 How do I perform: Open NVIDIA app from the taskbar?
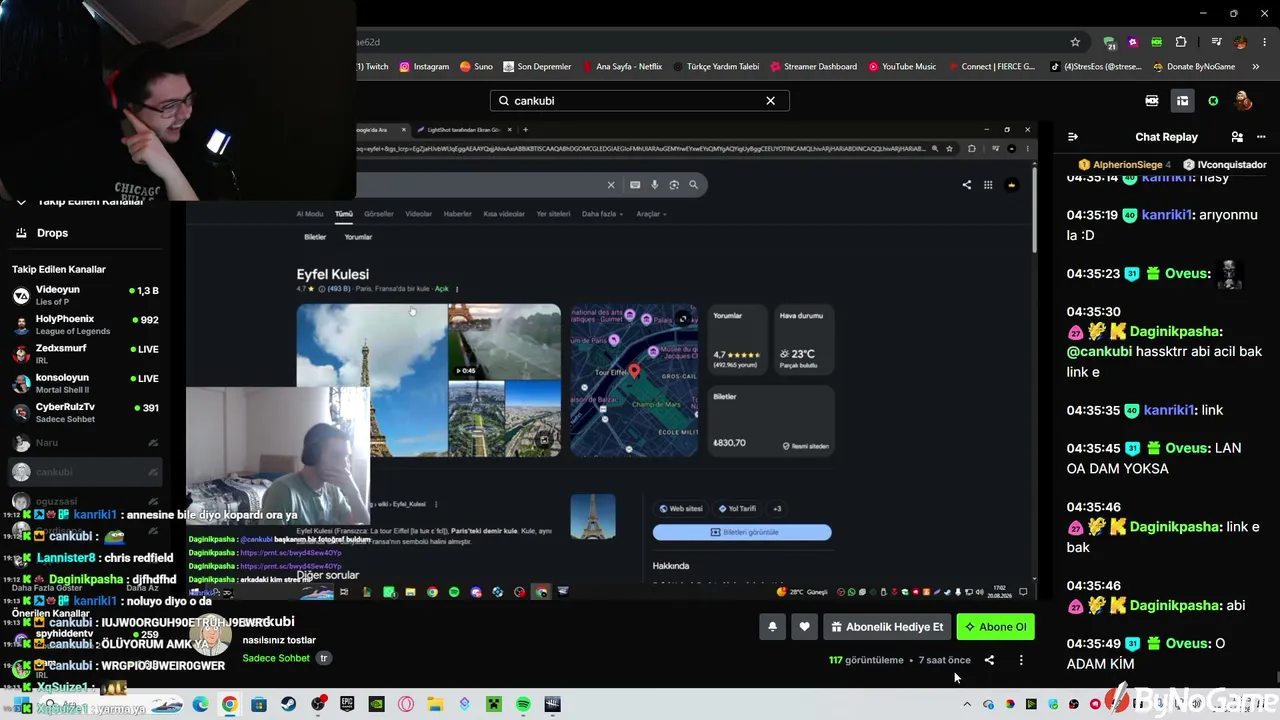pos(376,705)
